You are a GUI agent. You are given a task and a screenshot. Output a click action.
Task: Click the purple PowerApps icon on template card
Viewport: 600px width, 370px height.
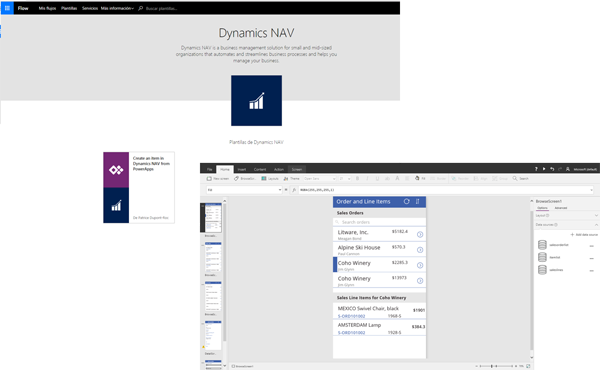pos(116,170)
